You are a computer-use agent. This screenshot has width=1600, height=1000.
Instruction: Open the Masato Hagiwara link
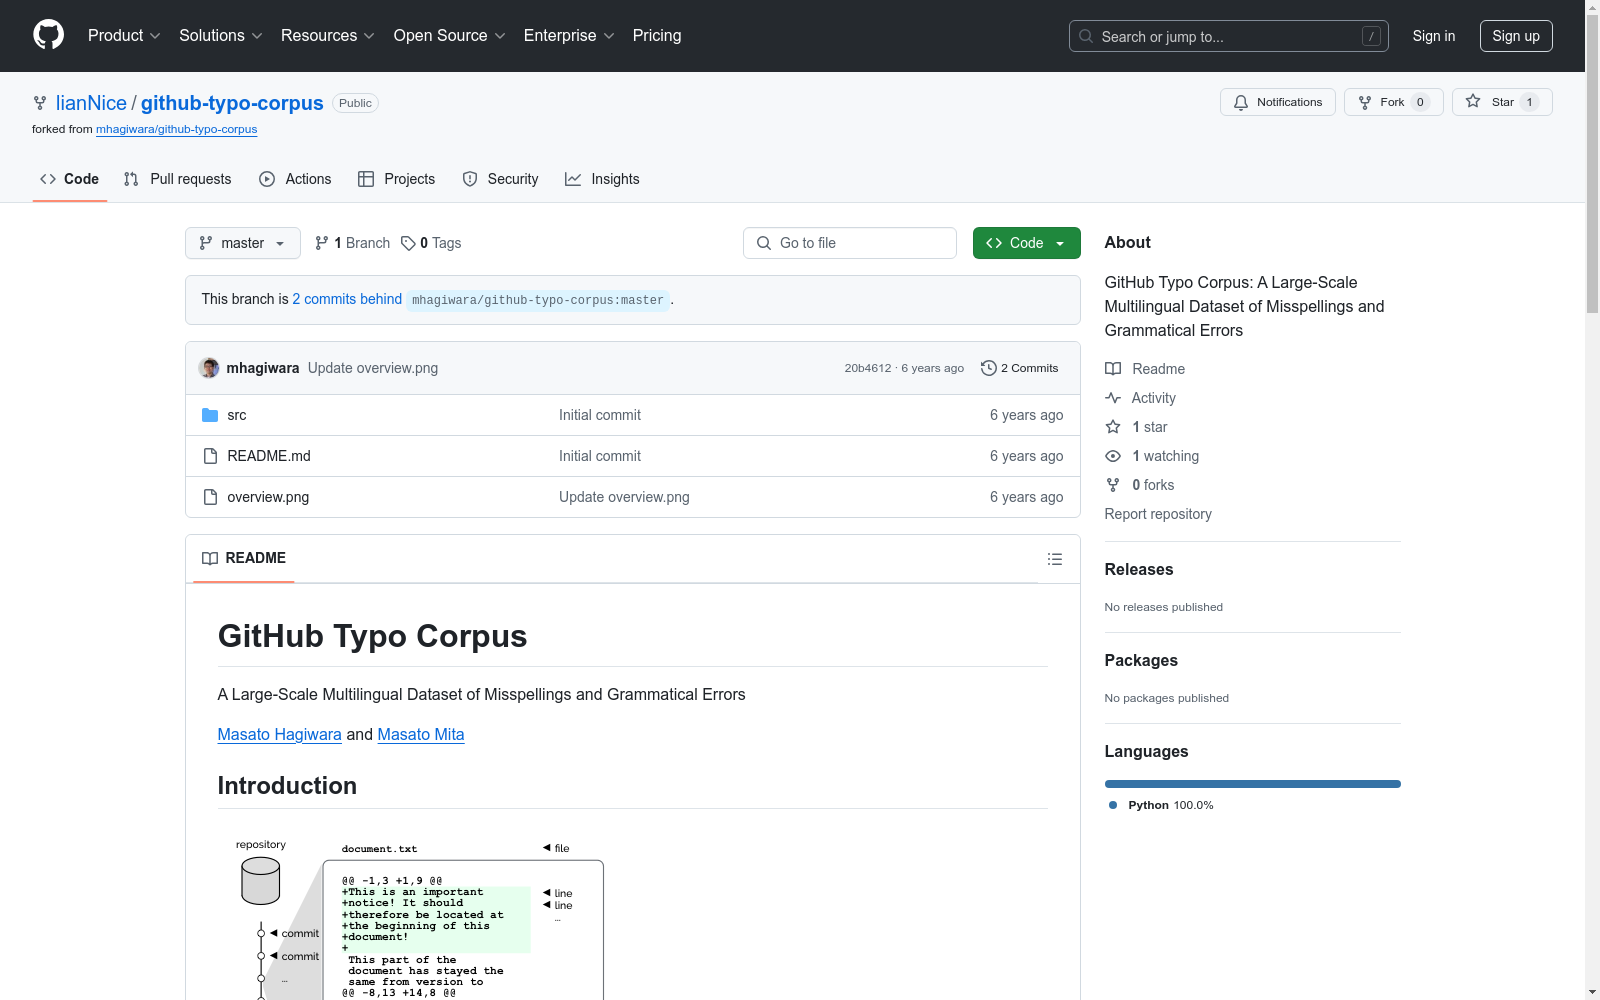(x=280, y=734)
